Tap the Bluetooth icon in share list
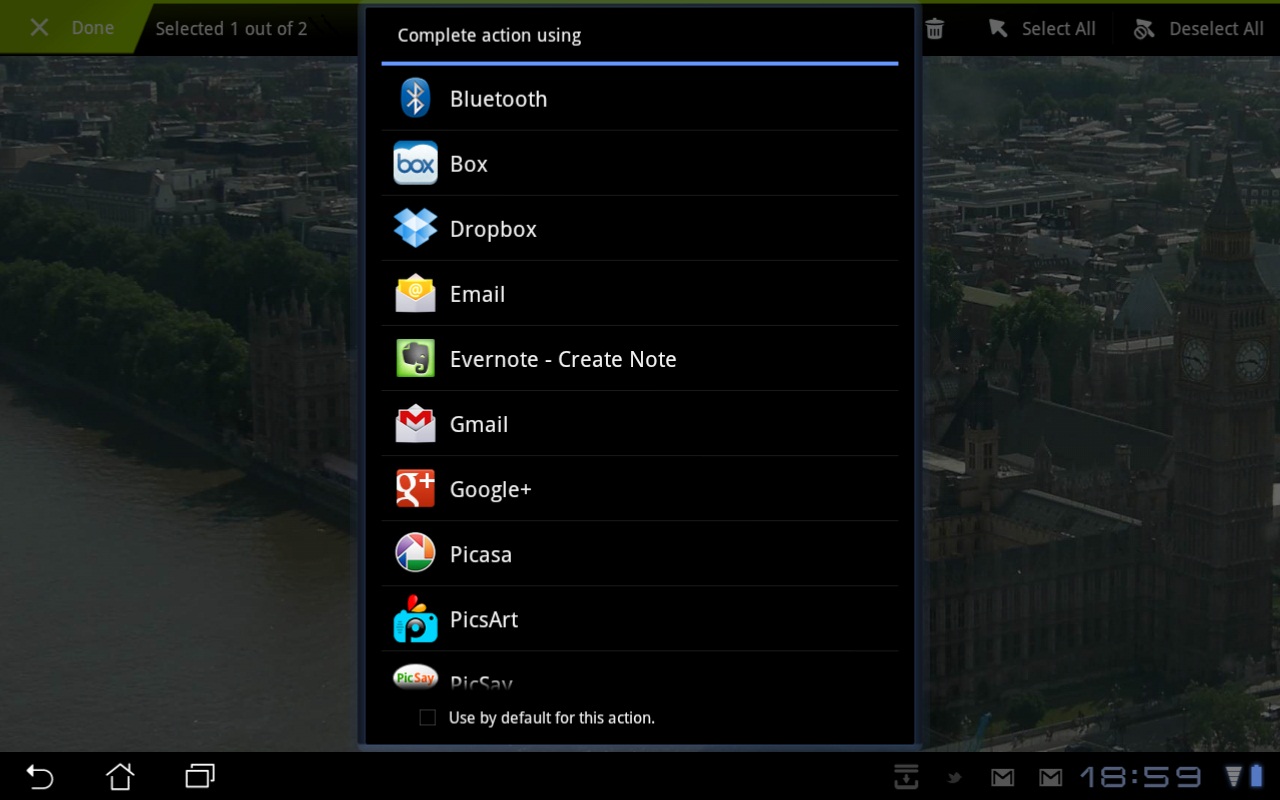The image size is (1280, 800). pos(415,98)
